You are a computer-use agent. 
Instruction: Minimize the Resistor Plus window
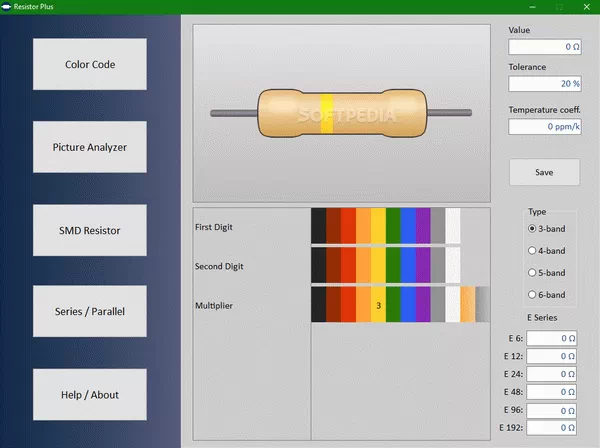532,7
